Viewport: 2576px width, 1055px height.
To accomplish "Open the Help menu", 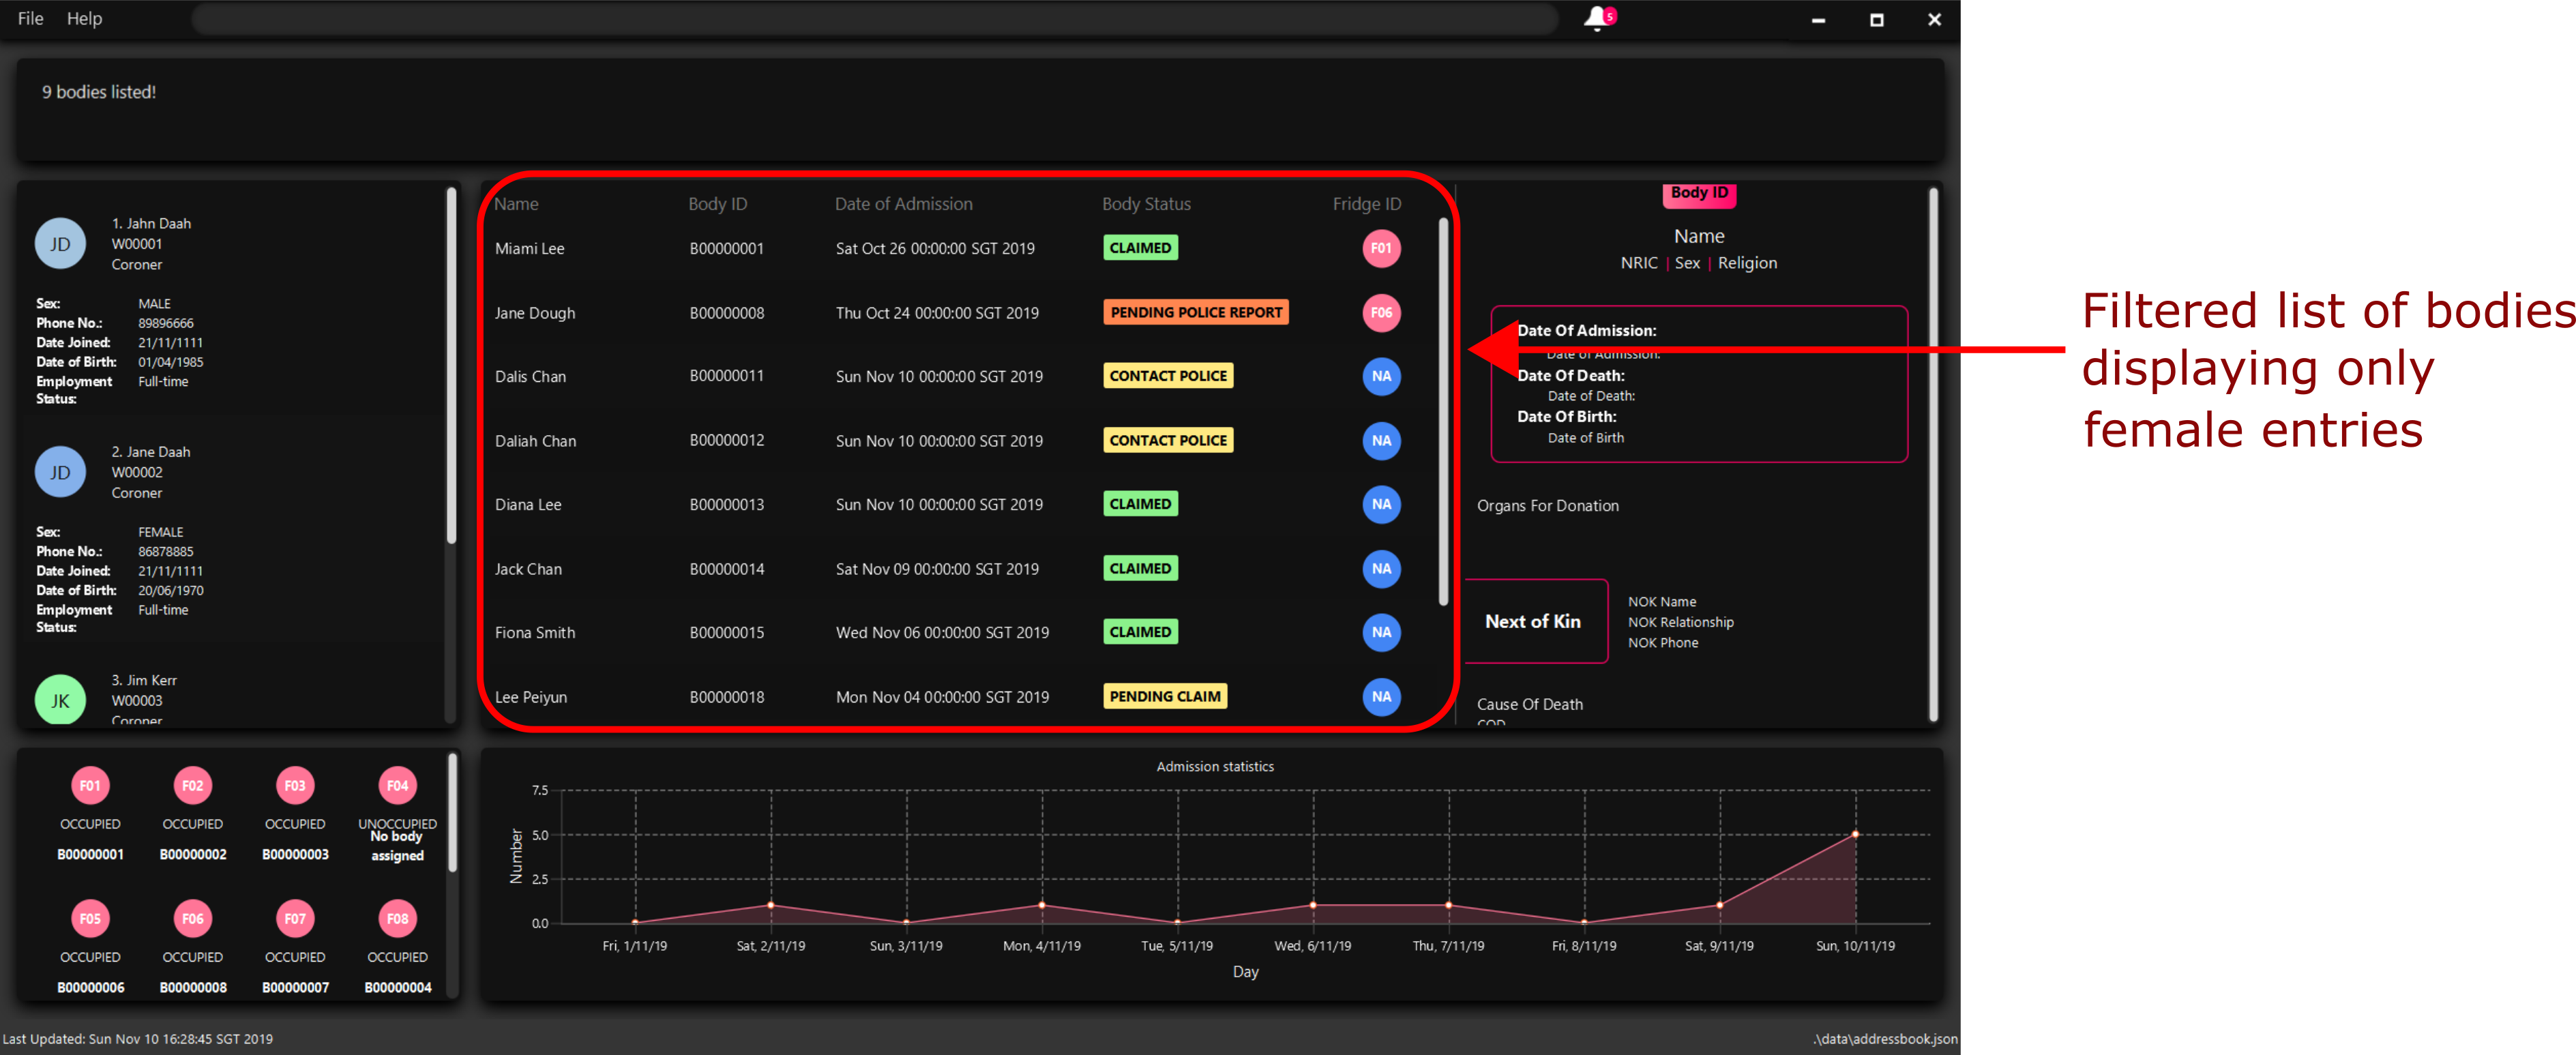I will 85,18.
